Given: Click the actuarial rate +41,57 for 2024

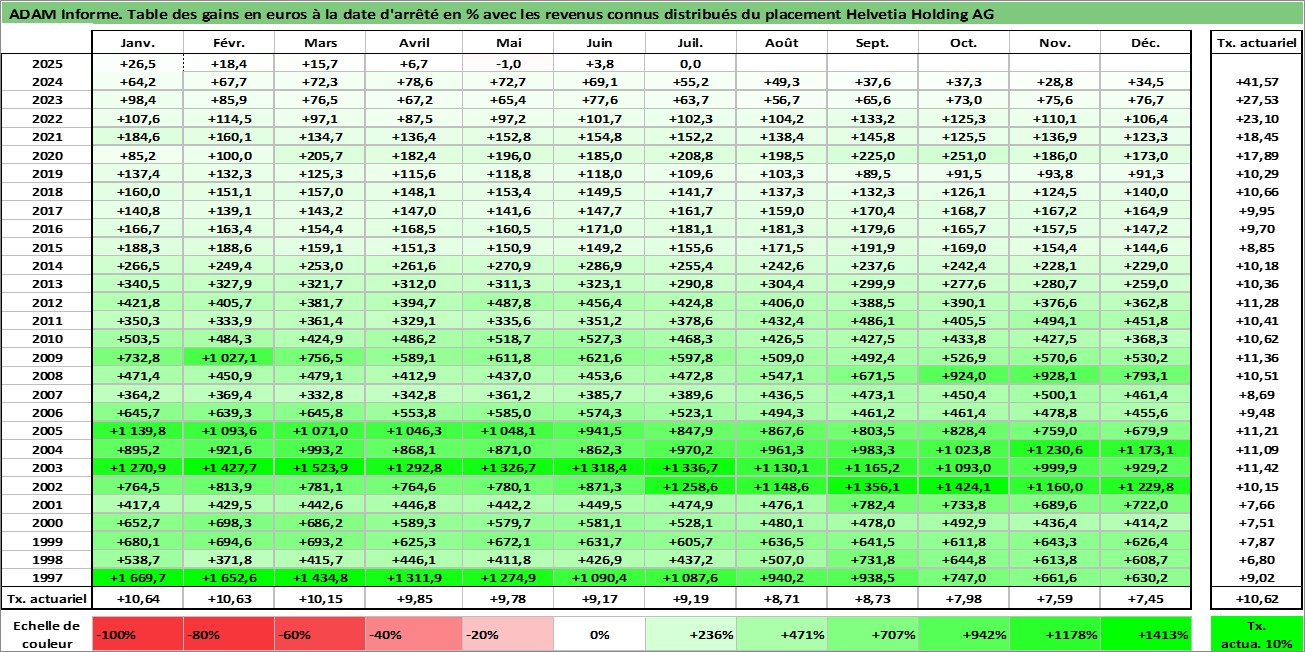Looking at the screenshot, I should pyautogui.click(x=1255, y=82).
